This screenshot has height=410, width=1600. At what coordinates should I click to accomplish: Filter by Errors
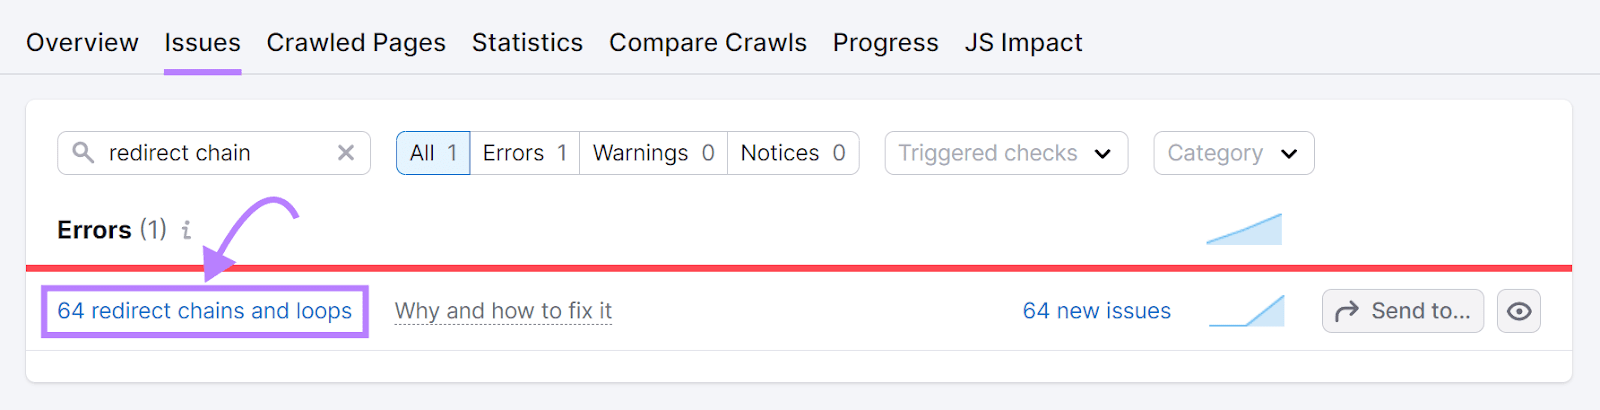click(x=525, y=153)
